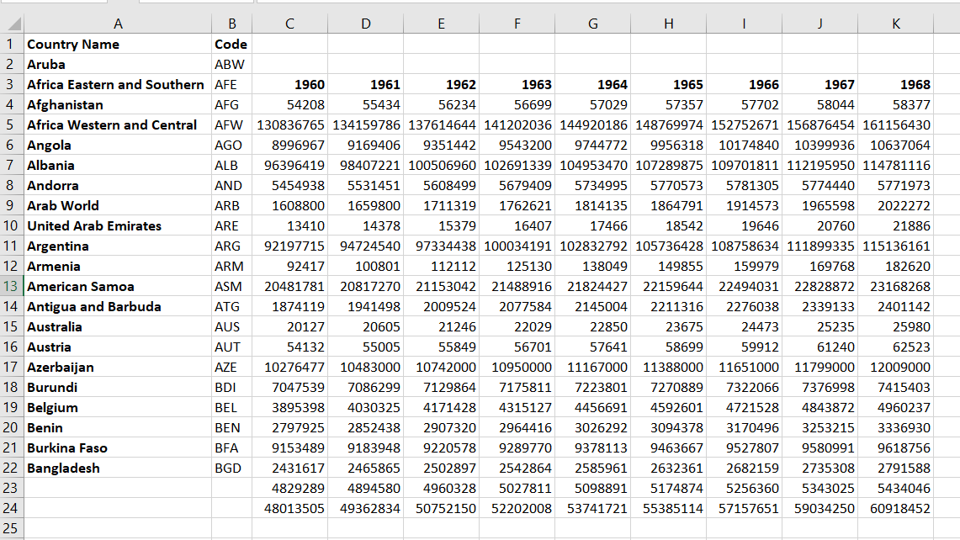Screen dimensions: 960x540
Task: Select cell containing 4829289
Action: point(290,489)
